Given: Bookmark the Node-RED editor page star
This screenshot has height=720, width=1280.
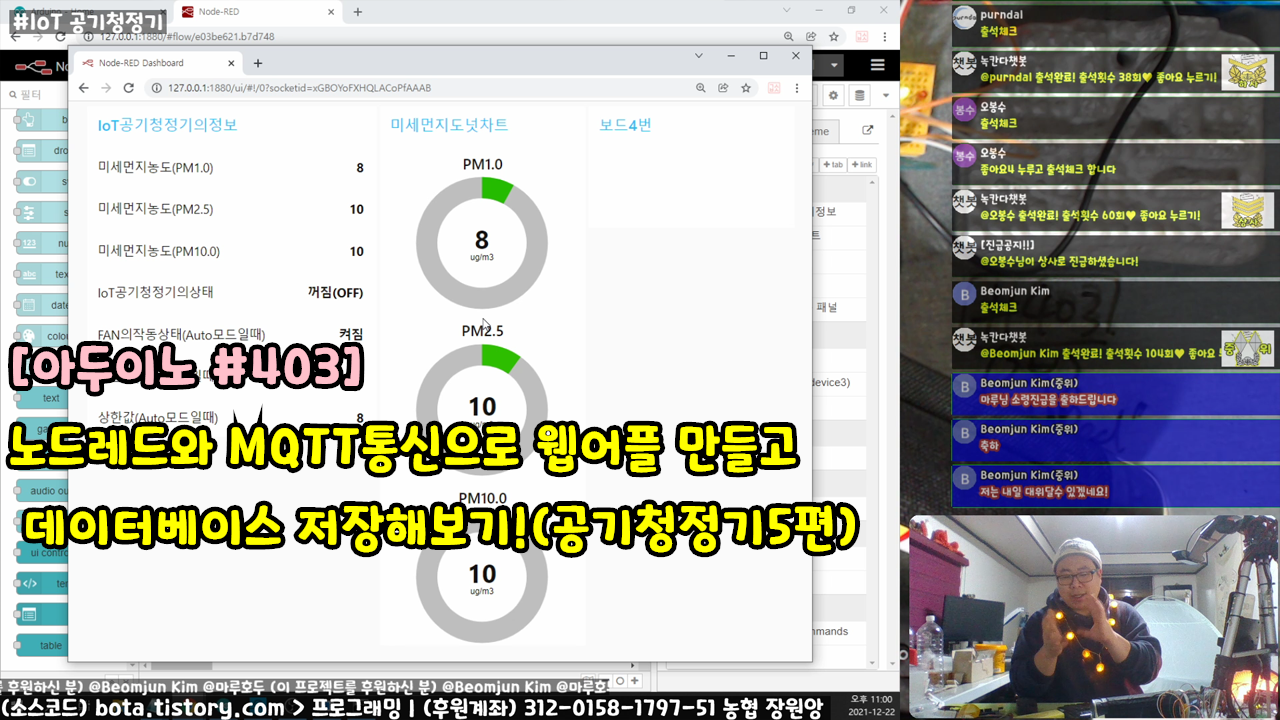Looking at the screenshot, I should pos(836,36).
